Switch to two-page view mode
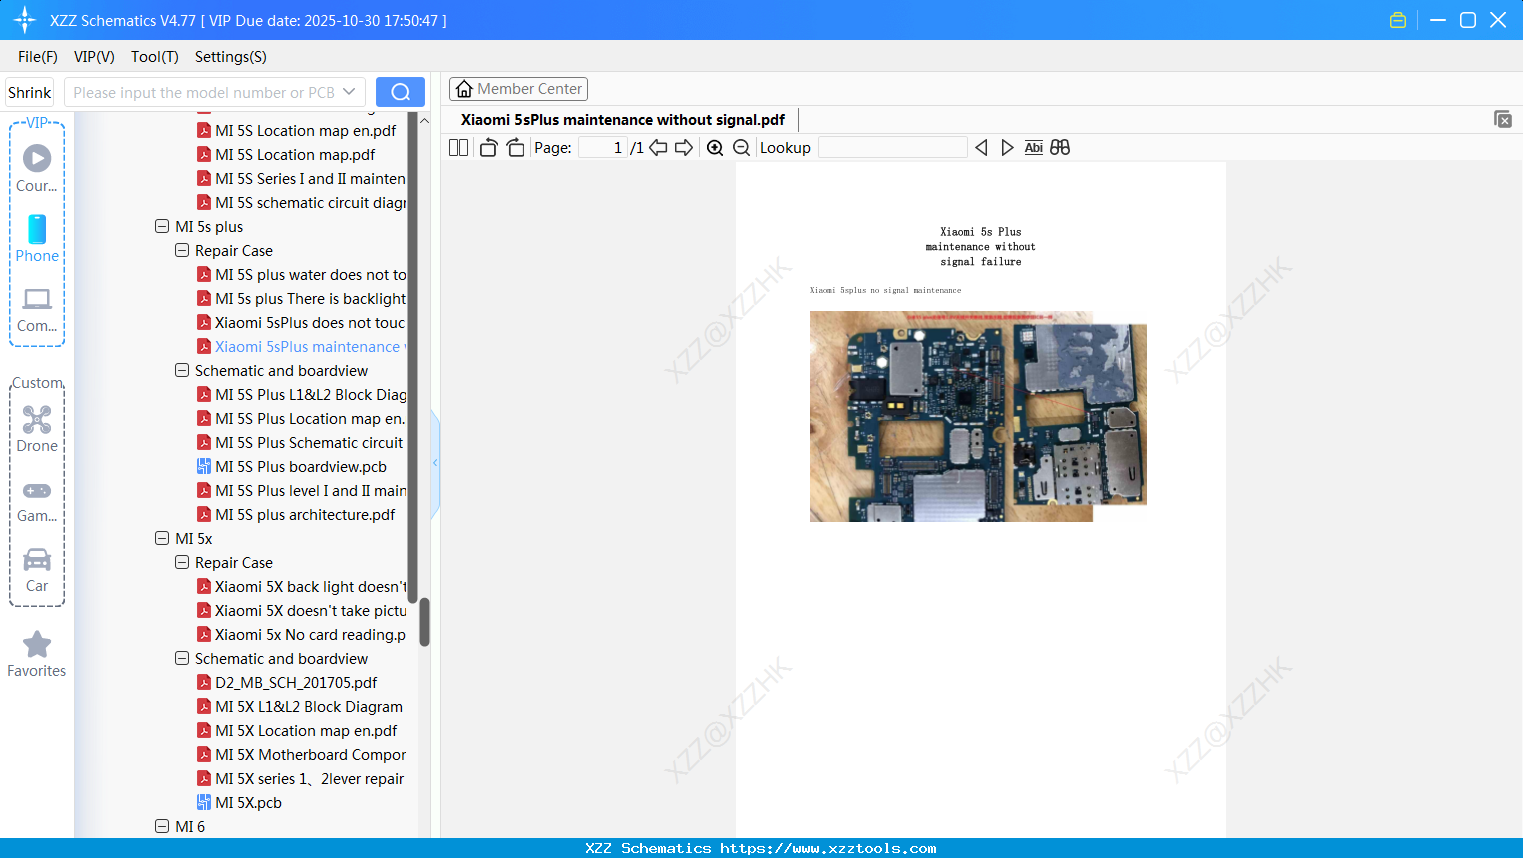This screenshot has width=1523, height=858. (457, 147)
